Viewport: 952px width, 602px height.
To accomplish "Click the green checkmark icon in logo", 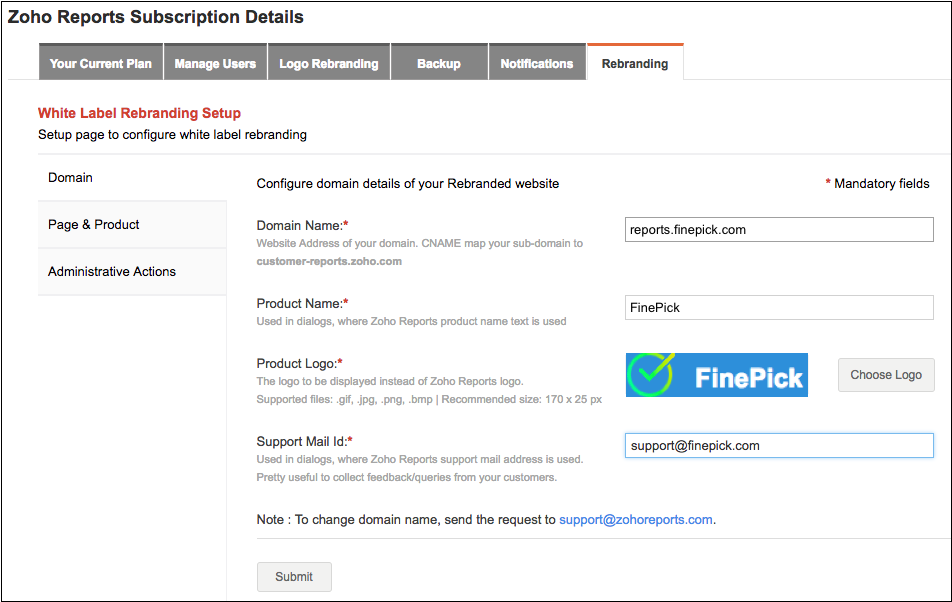I will [x=650, y=375].
